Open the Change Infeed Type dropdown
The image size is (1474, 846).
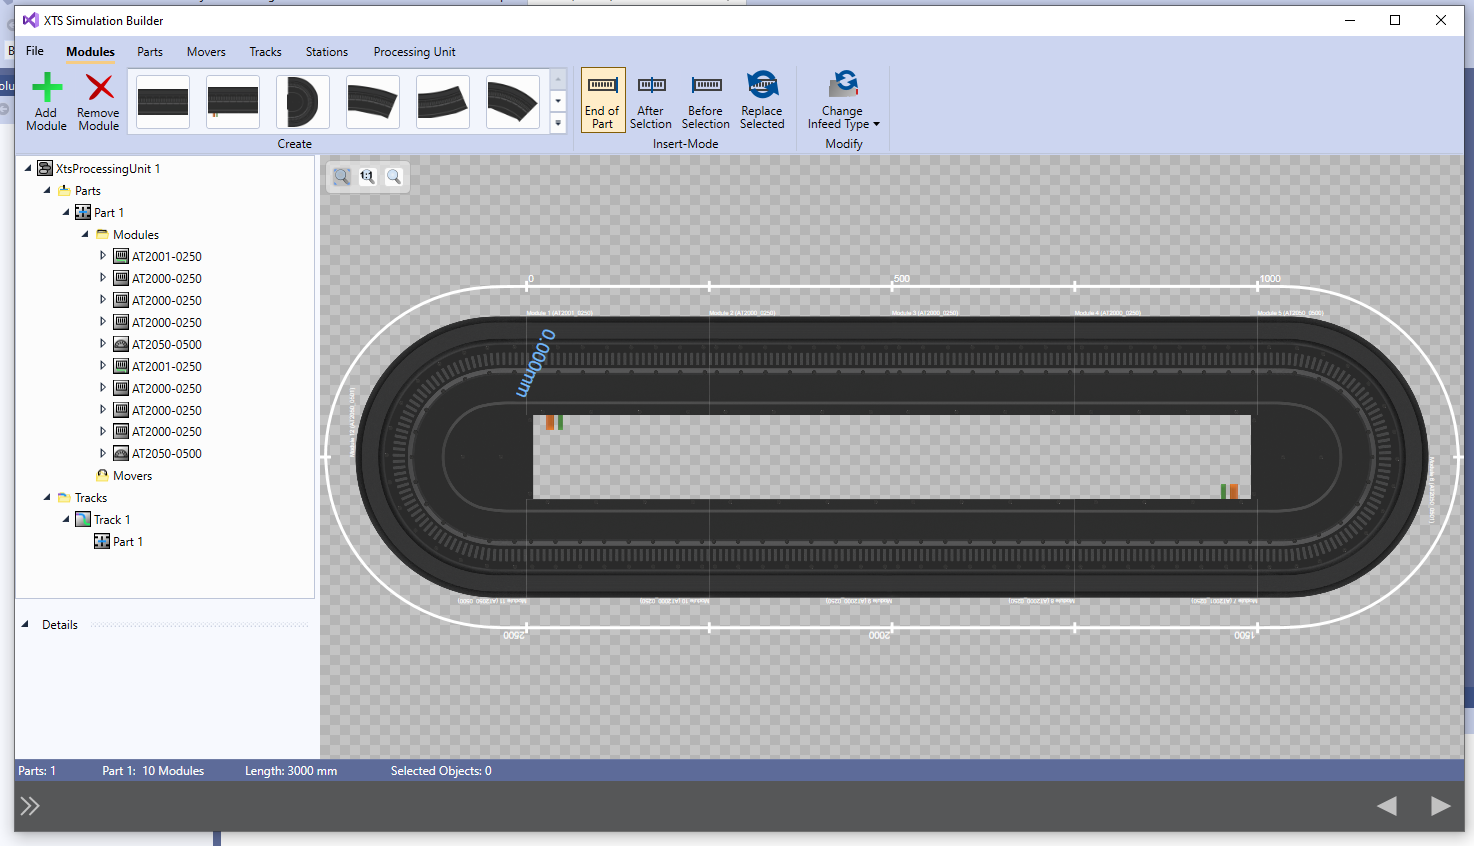843,100
